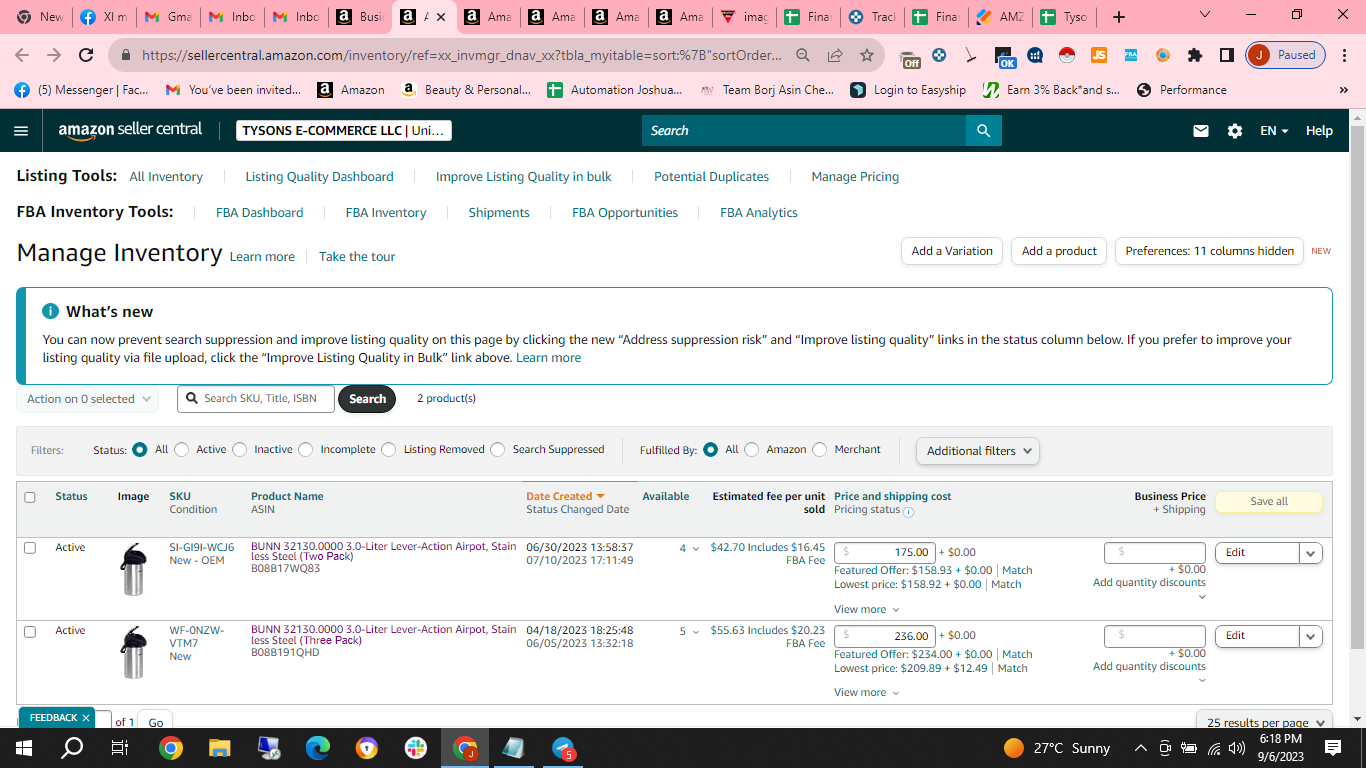Screen dimensions: 1366x768
Task: Click the Search SKU, Title, ISBN field
Action: [256, 399]
